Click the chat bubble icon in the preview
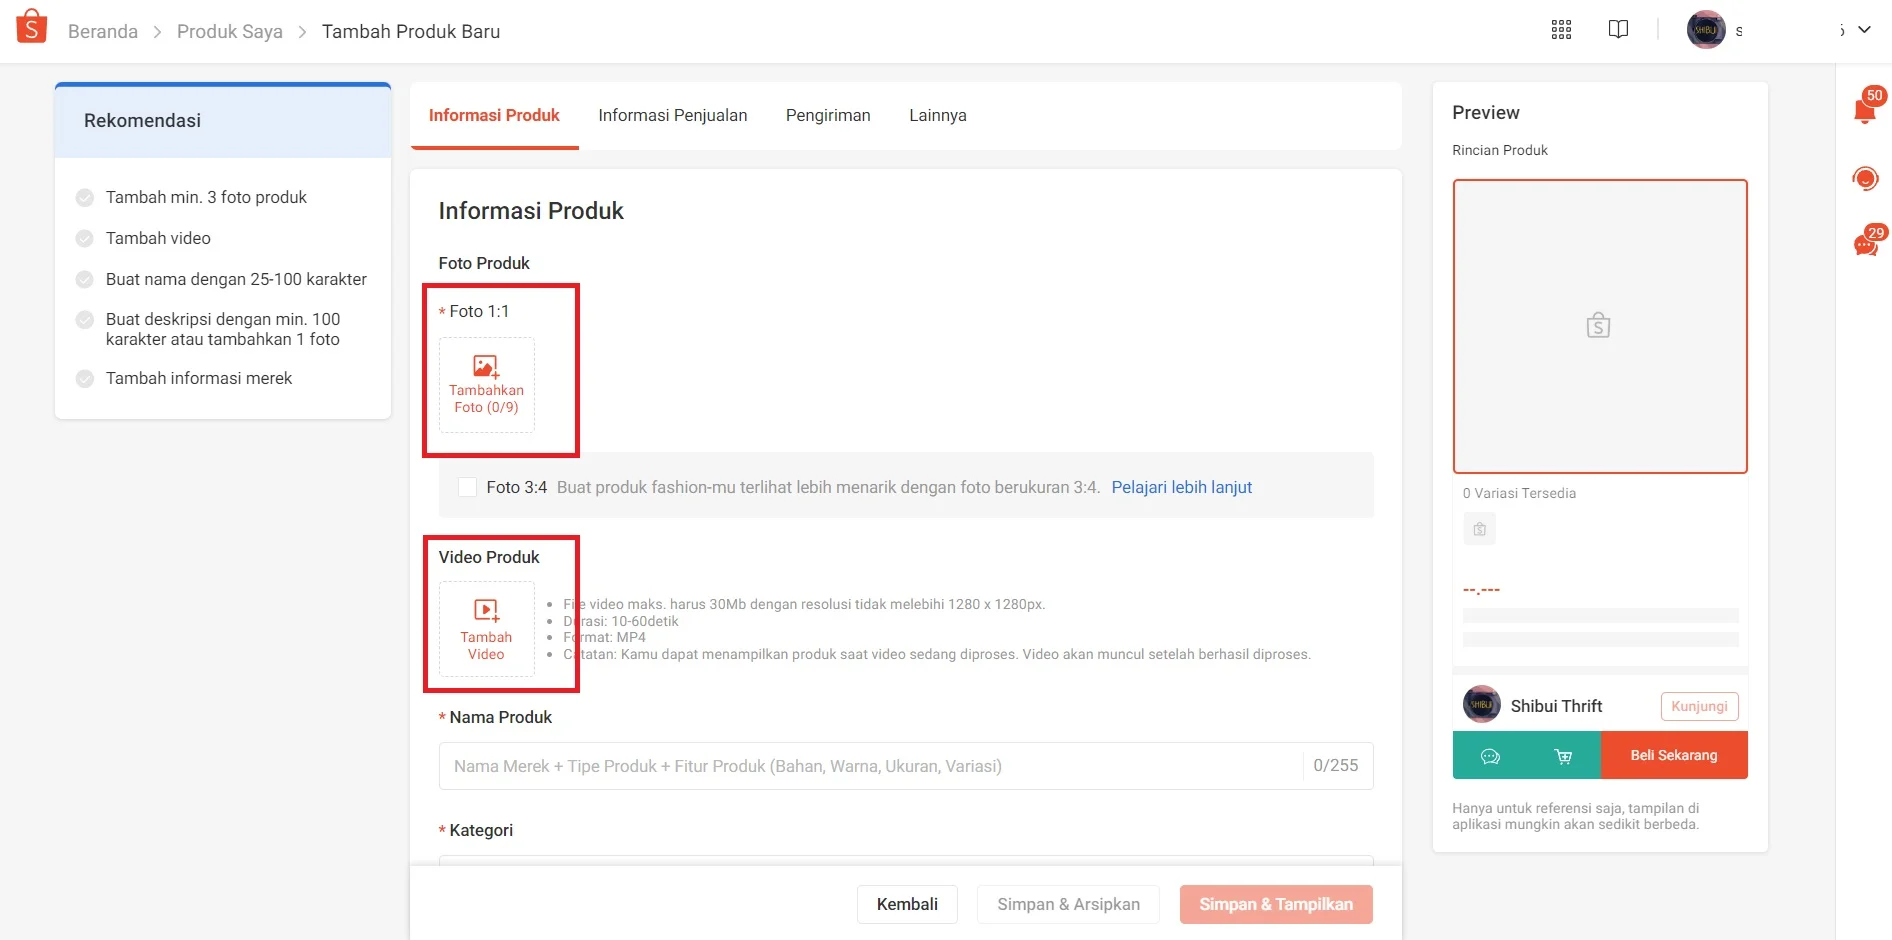The height and width of the screenshot is (940, 1892). (x=1490, y=756)
